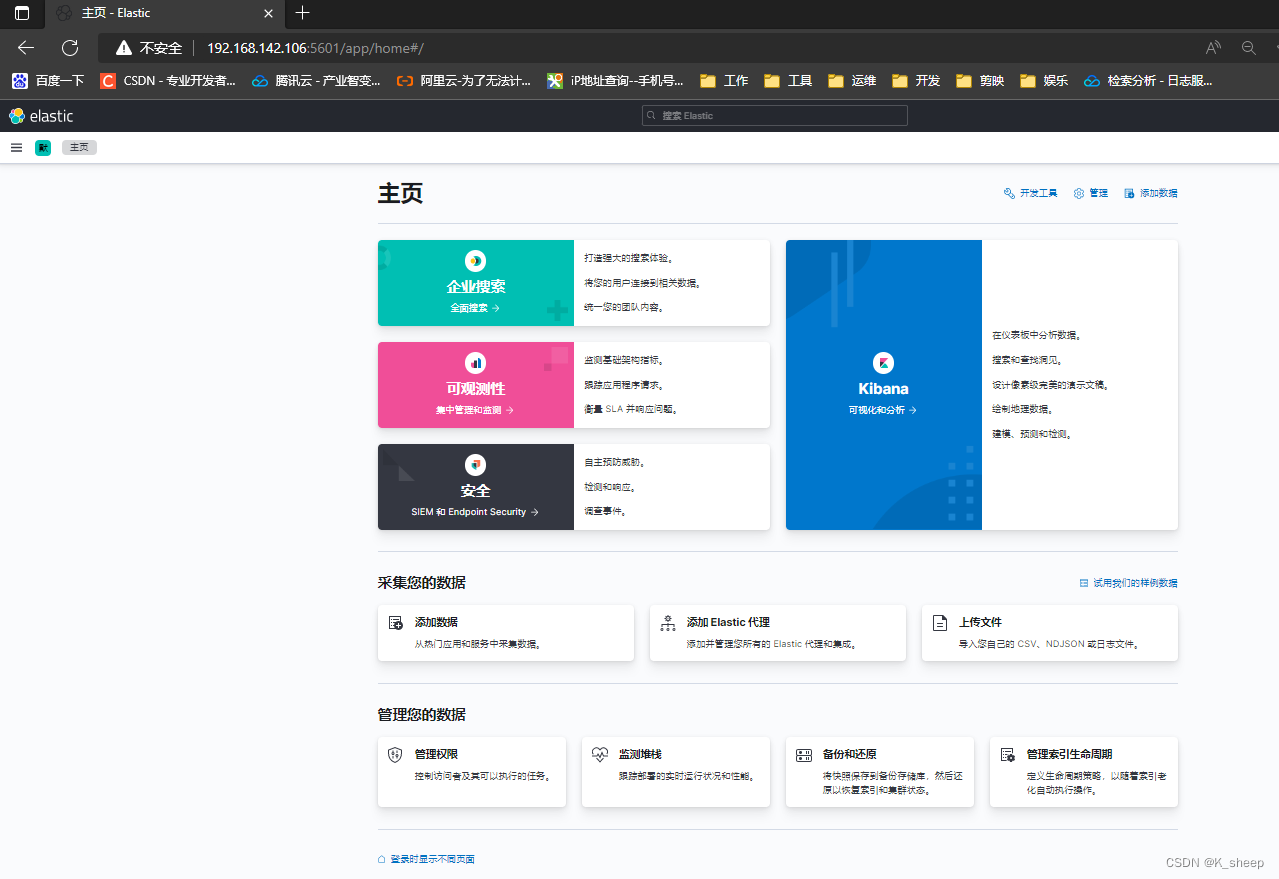Open the 添加 Elastic 代理 card
Viewport: 1279px width, 879px height.
[778, 633]
